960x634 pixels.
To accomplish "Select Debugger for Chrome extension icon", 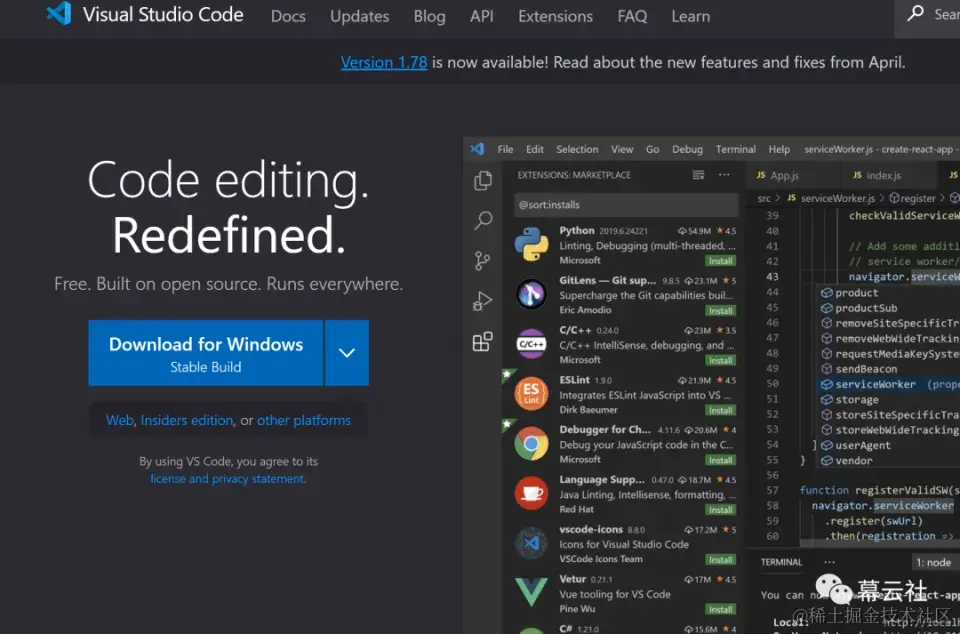I will tap(531, 444).
